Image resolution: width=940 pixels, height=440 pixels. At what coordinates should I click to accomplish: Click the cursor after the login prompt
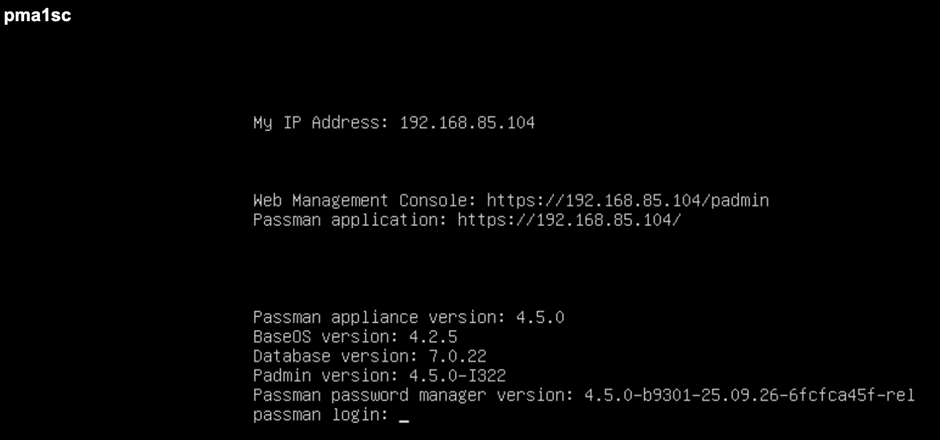click(x=404, y=416)
